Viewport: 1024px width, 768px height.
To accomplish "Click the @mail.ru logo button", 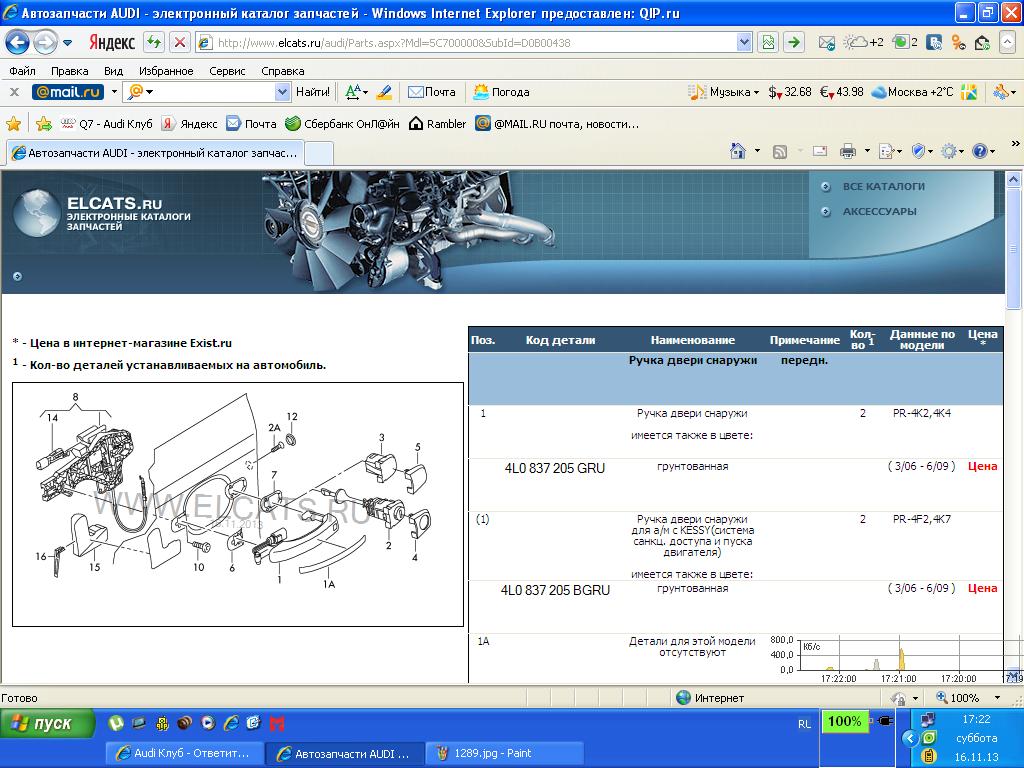I will (68, 92).
